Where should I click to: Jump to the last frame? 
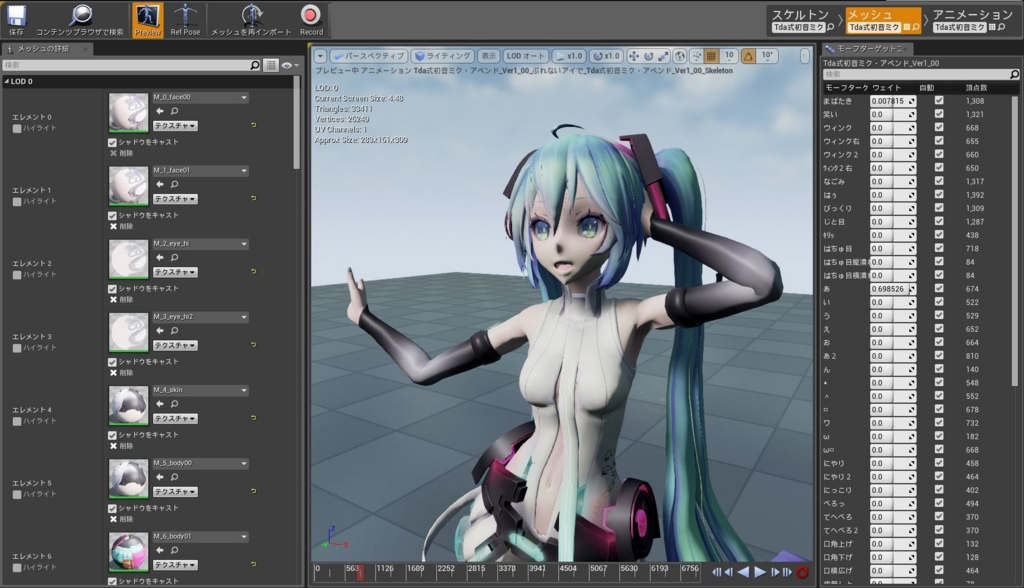point(787,572)
